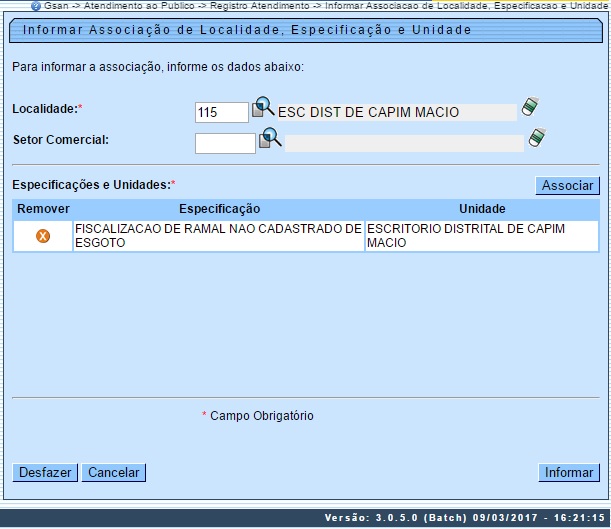Viewport: 611px width, 529px height.
Task: Click the Versão 3.0.5.0 status bar text
Action: [x=464, y=518]
